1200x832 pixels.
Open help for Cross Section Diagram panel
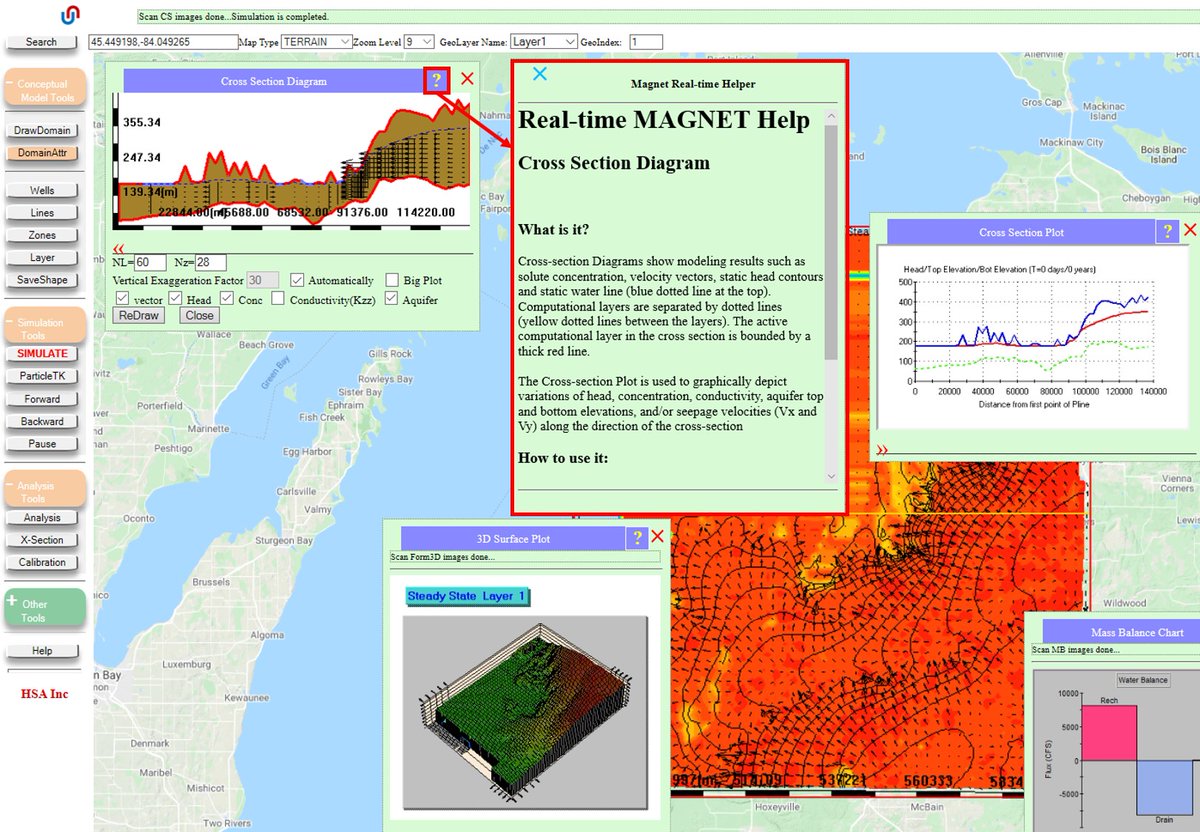(438, 79)
